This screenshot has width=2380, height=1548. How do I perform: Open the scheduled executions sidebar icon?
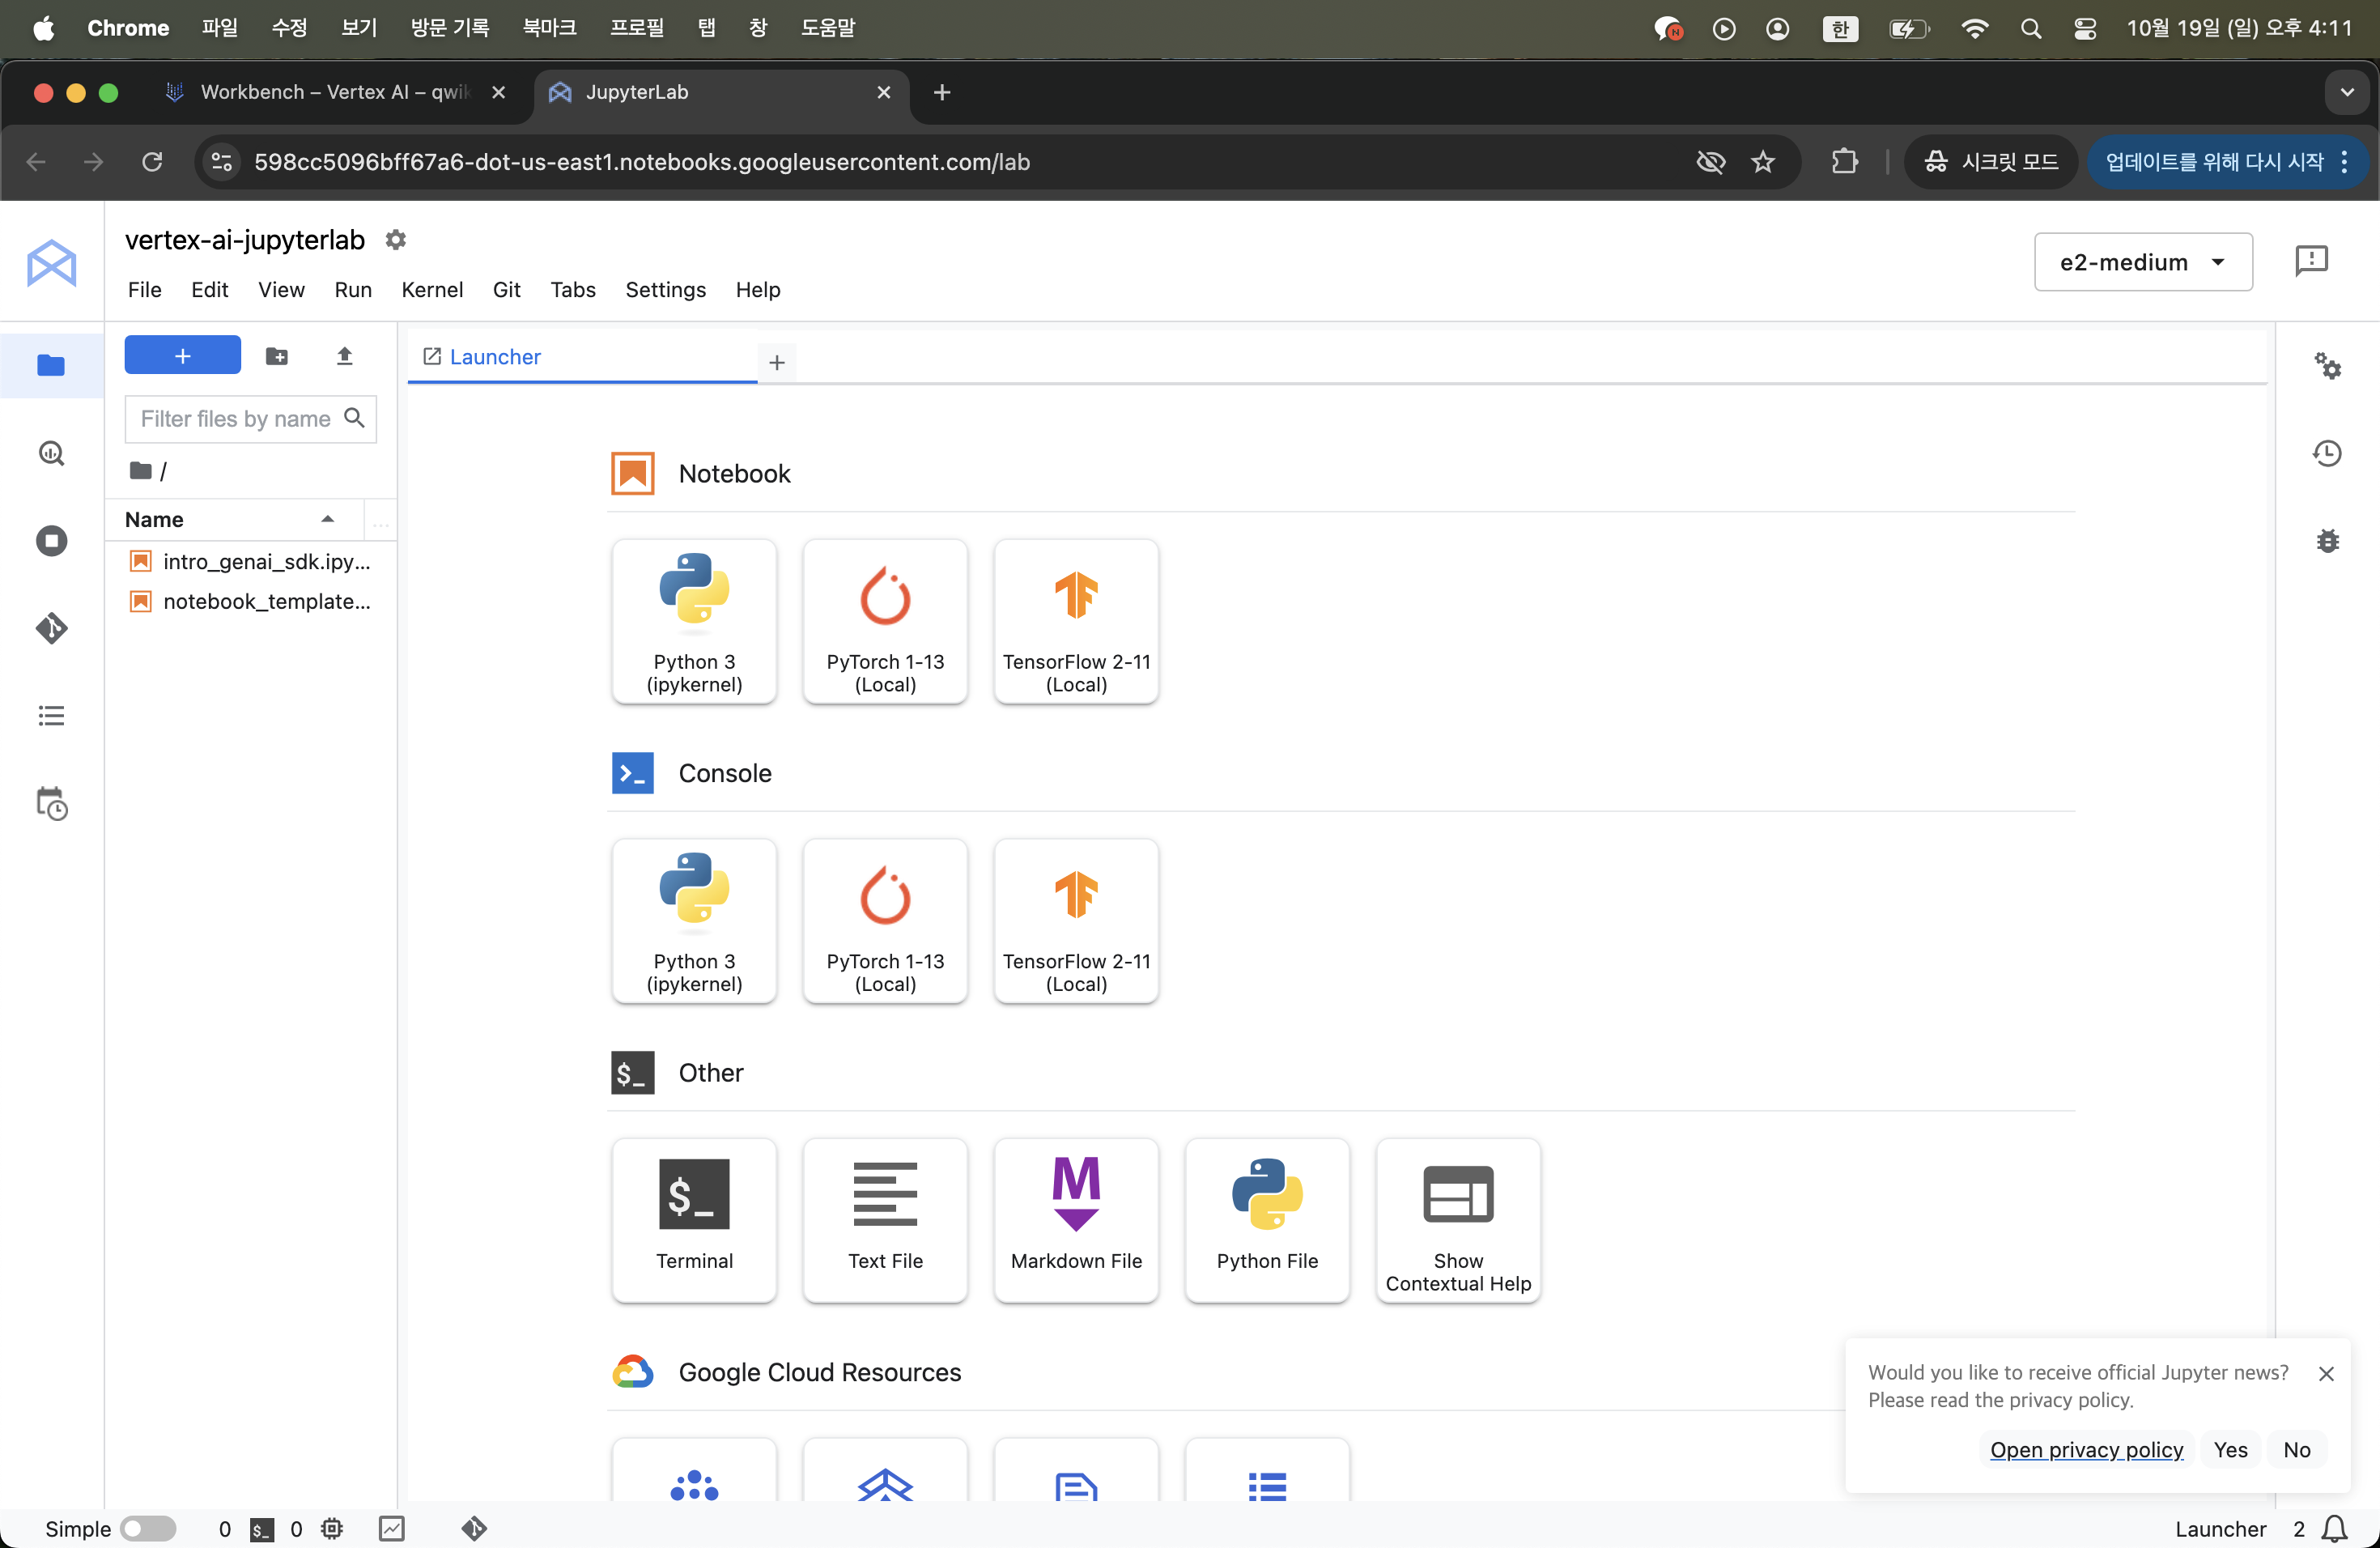(51, 803)
